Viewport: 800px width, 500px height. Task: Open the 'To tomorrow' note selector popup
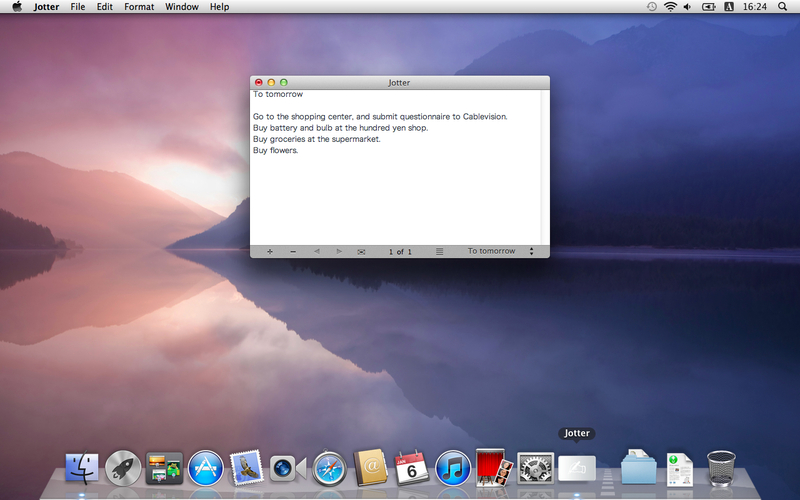click(x=500, y=252)
